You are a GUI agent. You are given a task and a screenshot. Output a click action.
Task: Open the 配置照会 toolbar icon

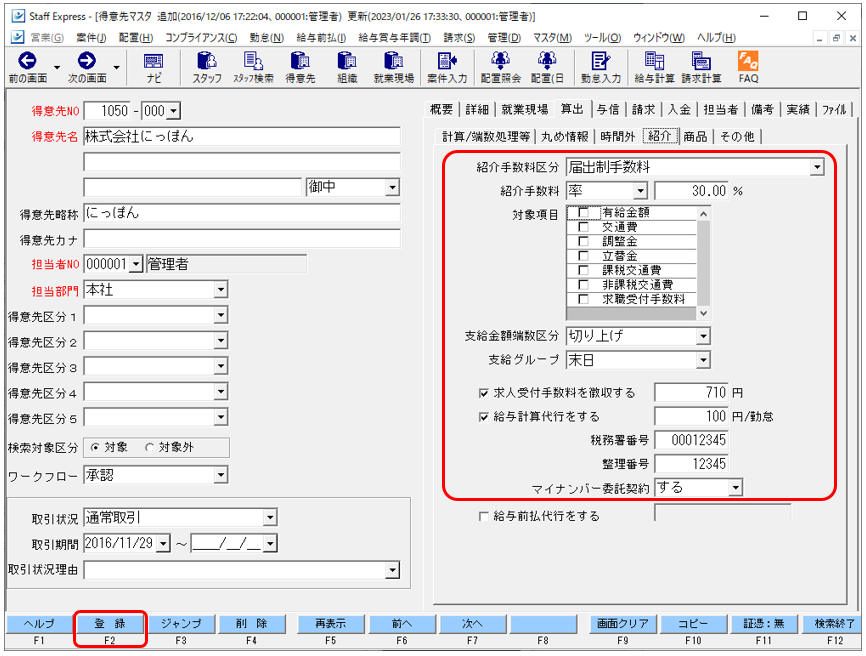(500, 61)
